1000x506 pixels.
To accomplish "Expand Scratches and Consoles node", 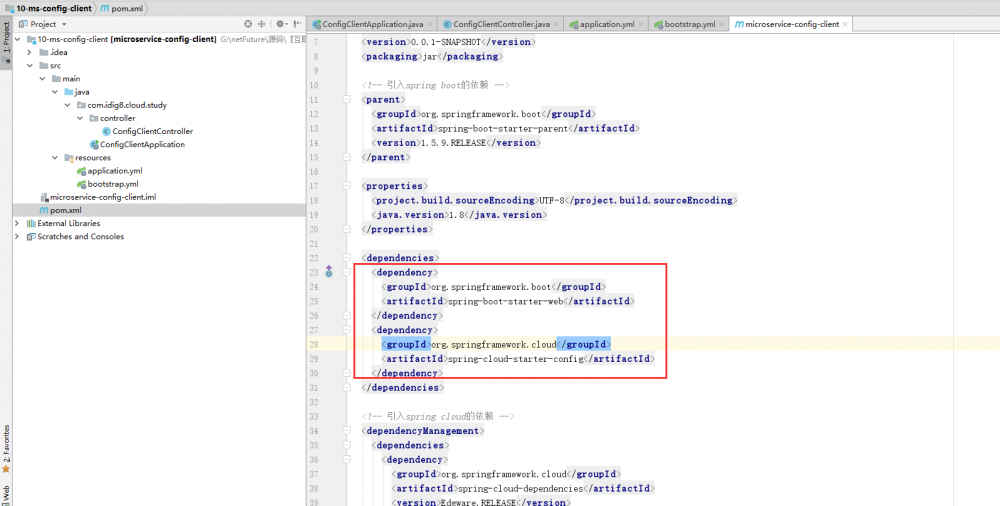I will (x=17, y=237).
